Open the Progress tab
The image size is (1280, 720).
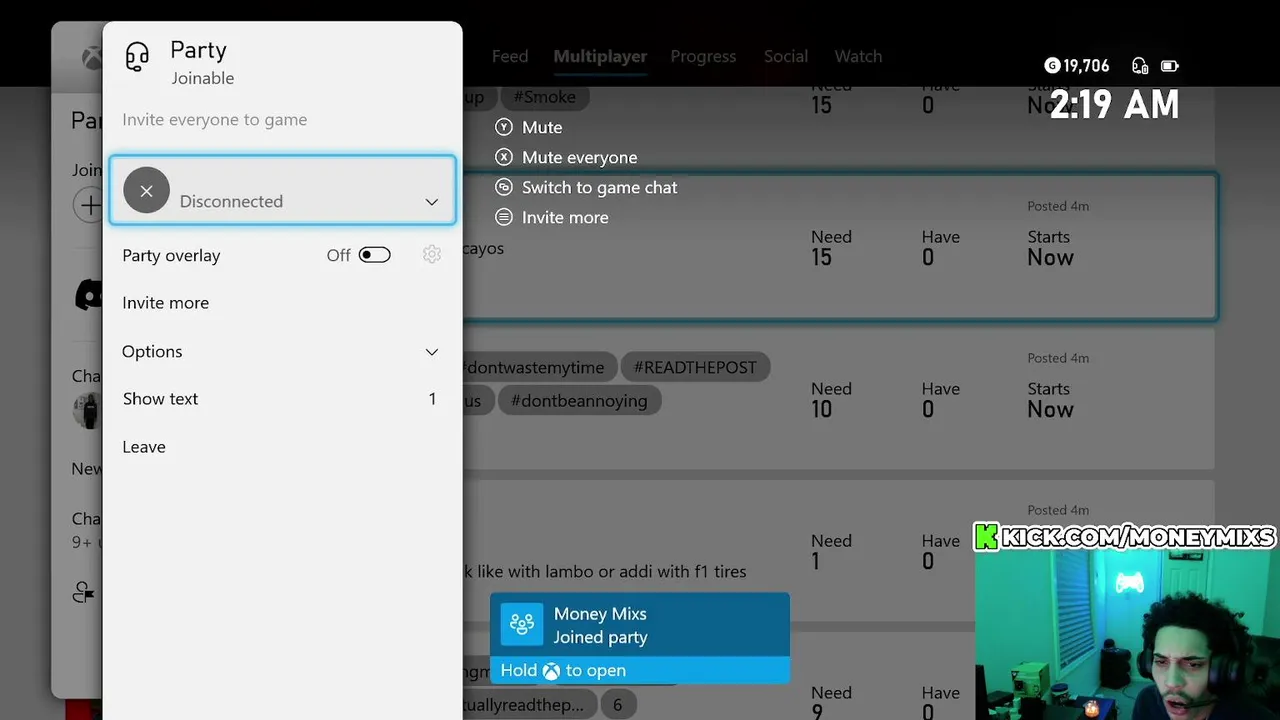[703, 56]
